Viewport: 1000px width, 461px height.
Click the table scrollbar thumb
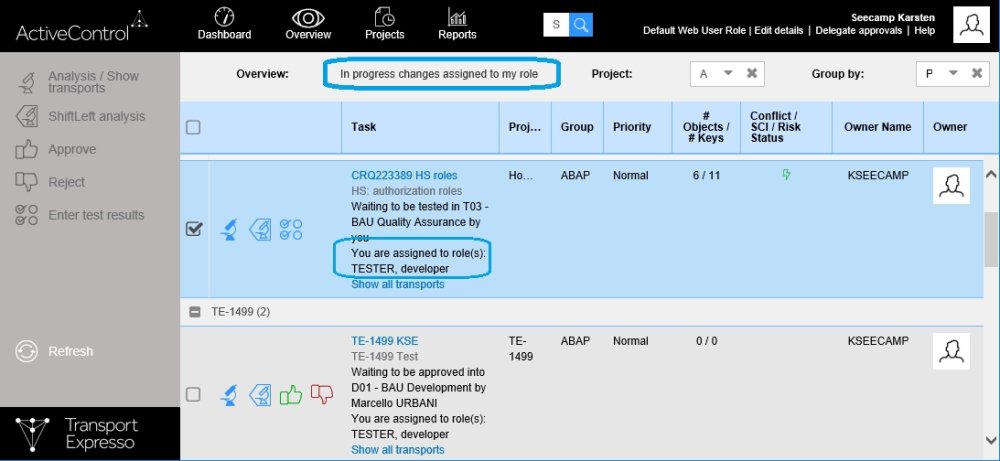tap(991, 239)
